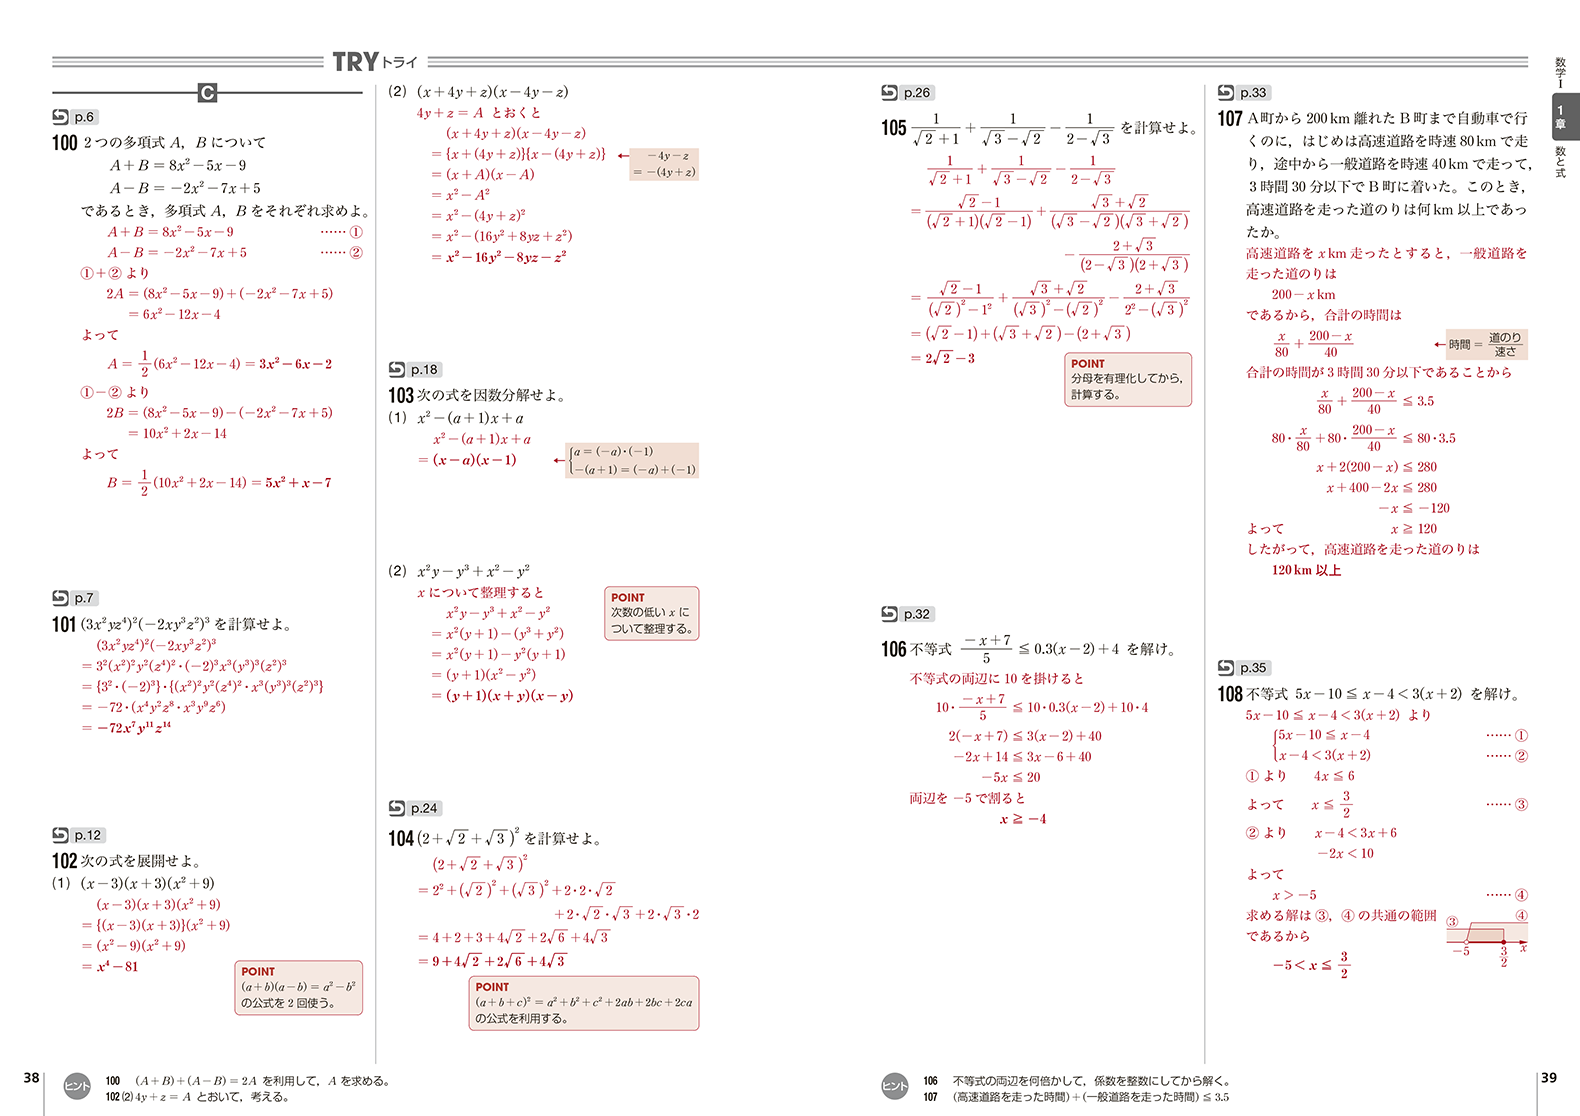Click the number line diagram in problem 108

pyautogui.click(x=1487, y=938)
